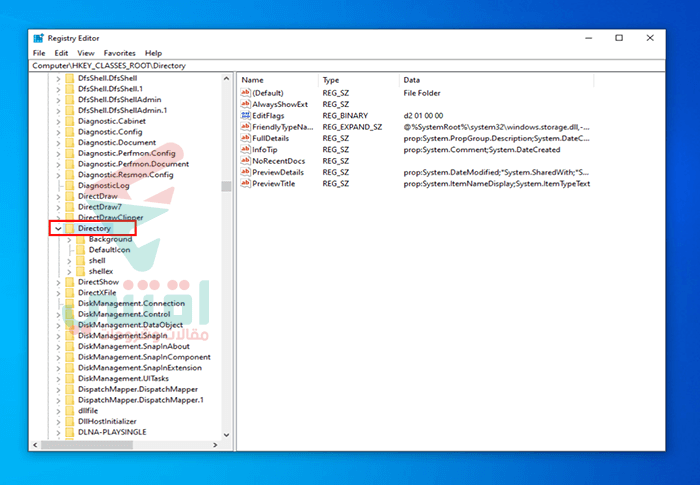The height and width of the screenshot is (485, 700).
Task: Select the DiskManagement.UITasks key
Action: [x=123, y=378]
